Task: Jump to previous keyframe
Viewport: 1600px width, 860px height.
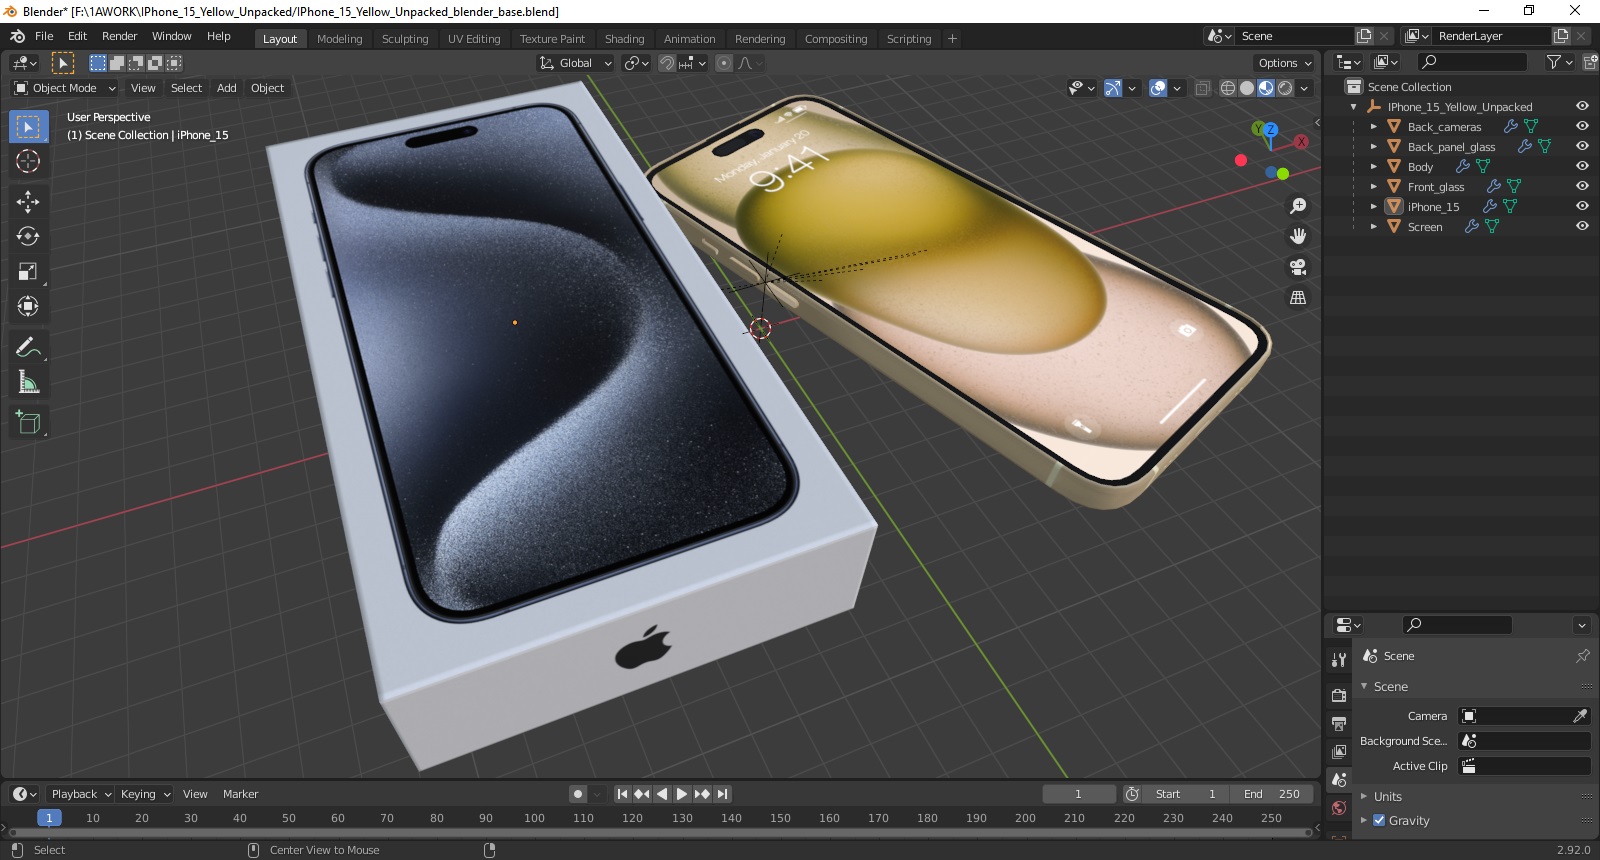Action: pos(642,794)
